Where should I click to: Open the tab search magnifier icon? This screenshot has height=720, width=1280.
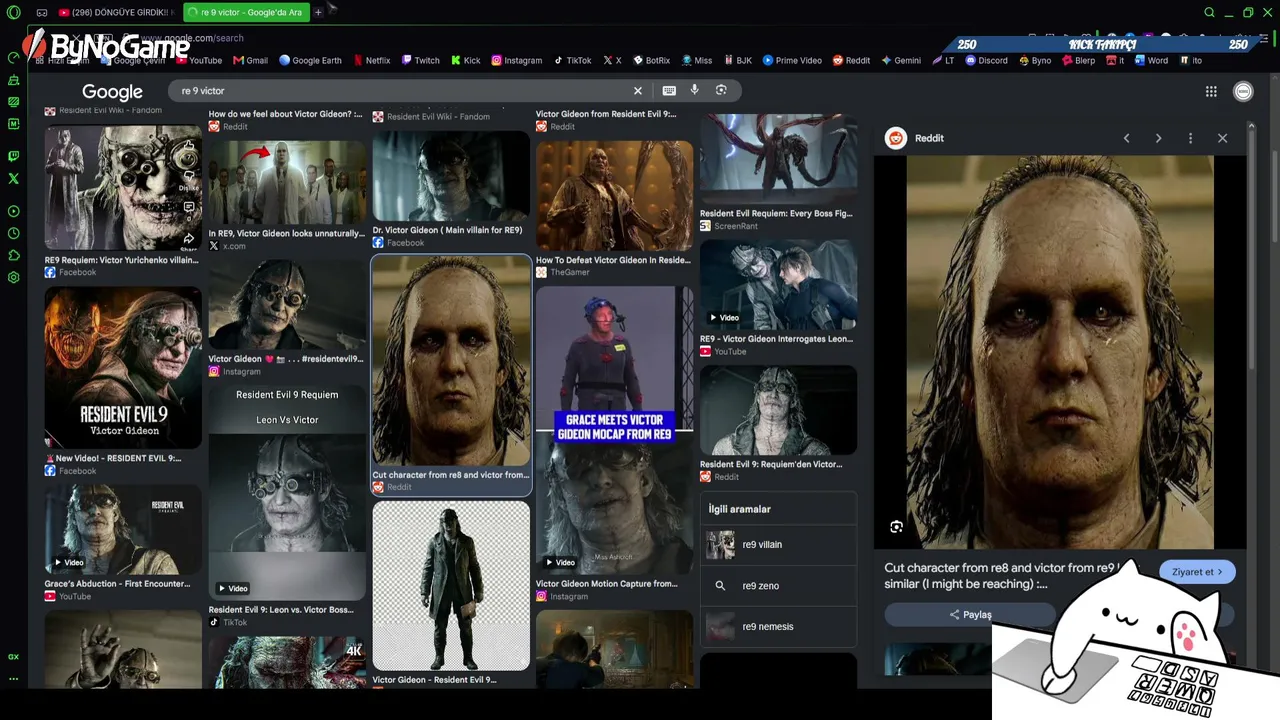click(x=1209, y=13)
